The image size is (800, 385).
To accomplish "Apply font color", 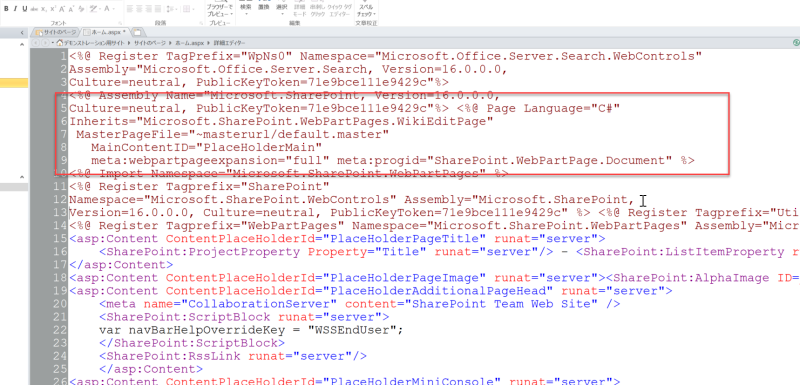I will pyautogui.click(x=107, y=9).
